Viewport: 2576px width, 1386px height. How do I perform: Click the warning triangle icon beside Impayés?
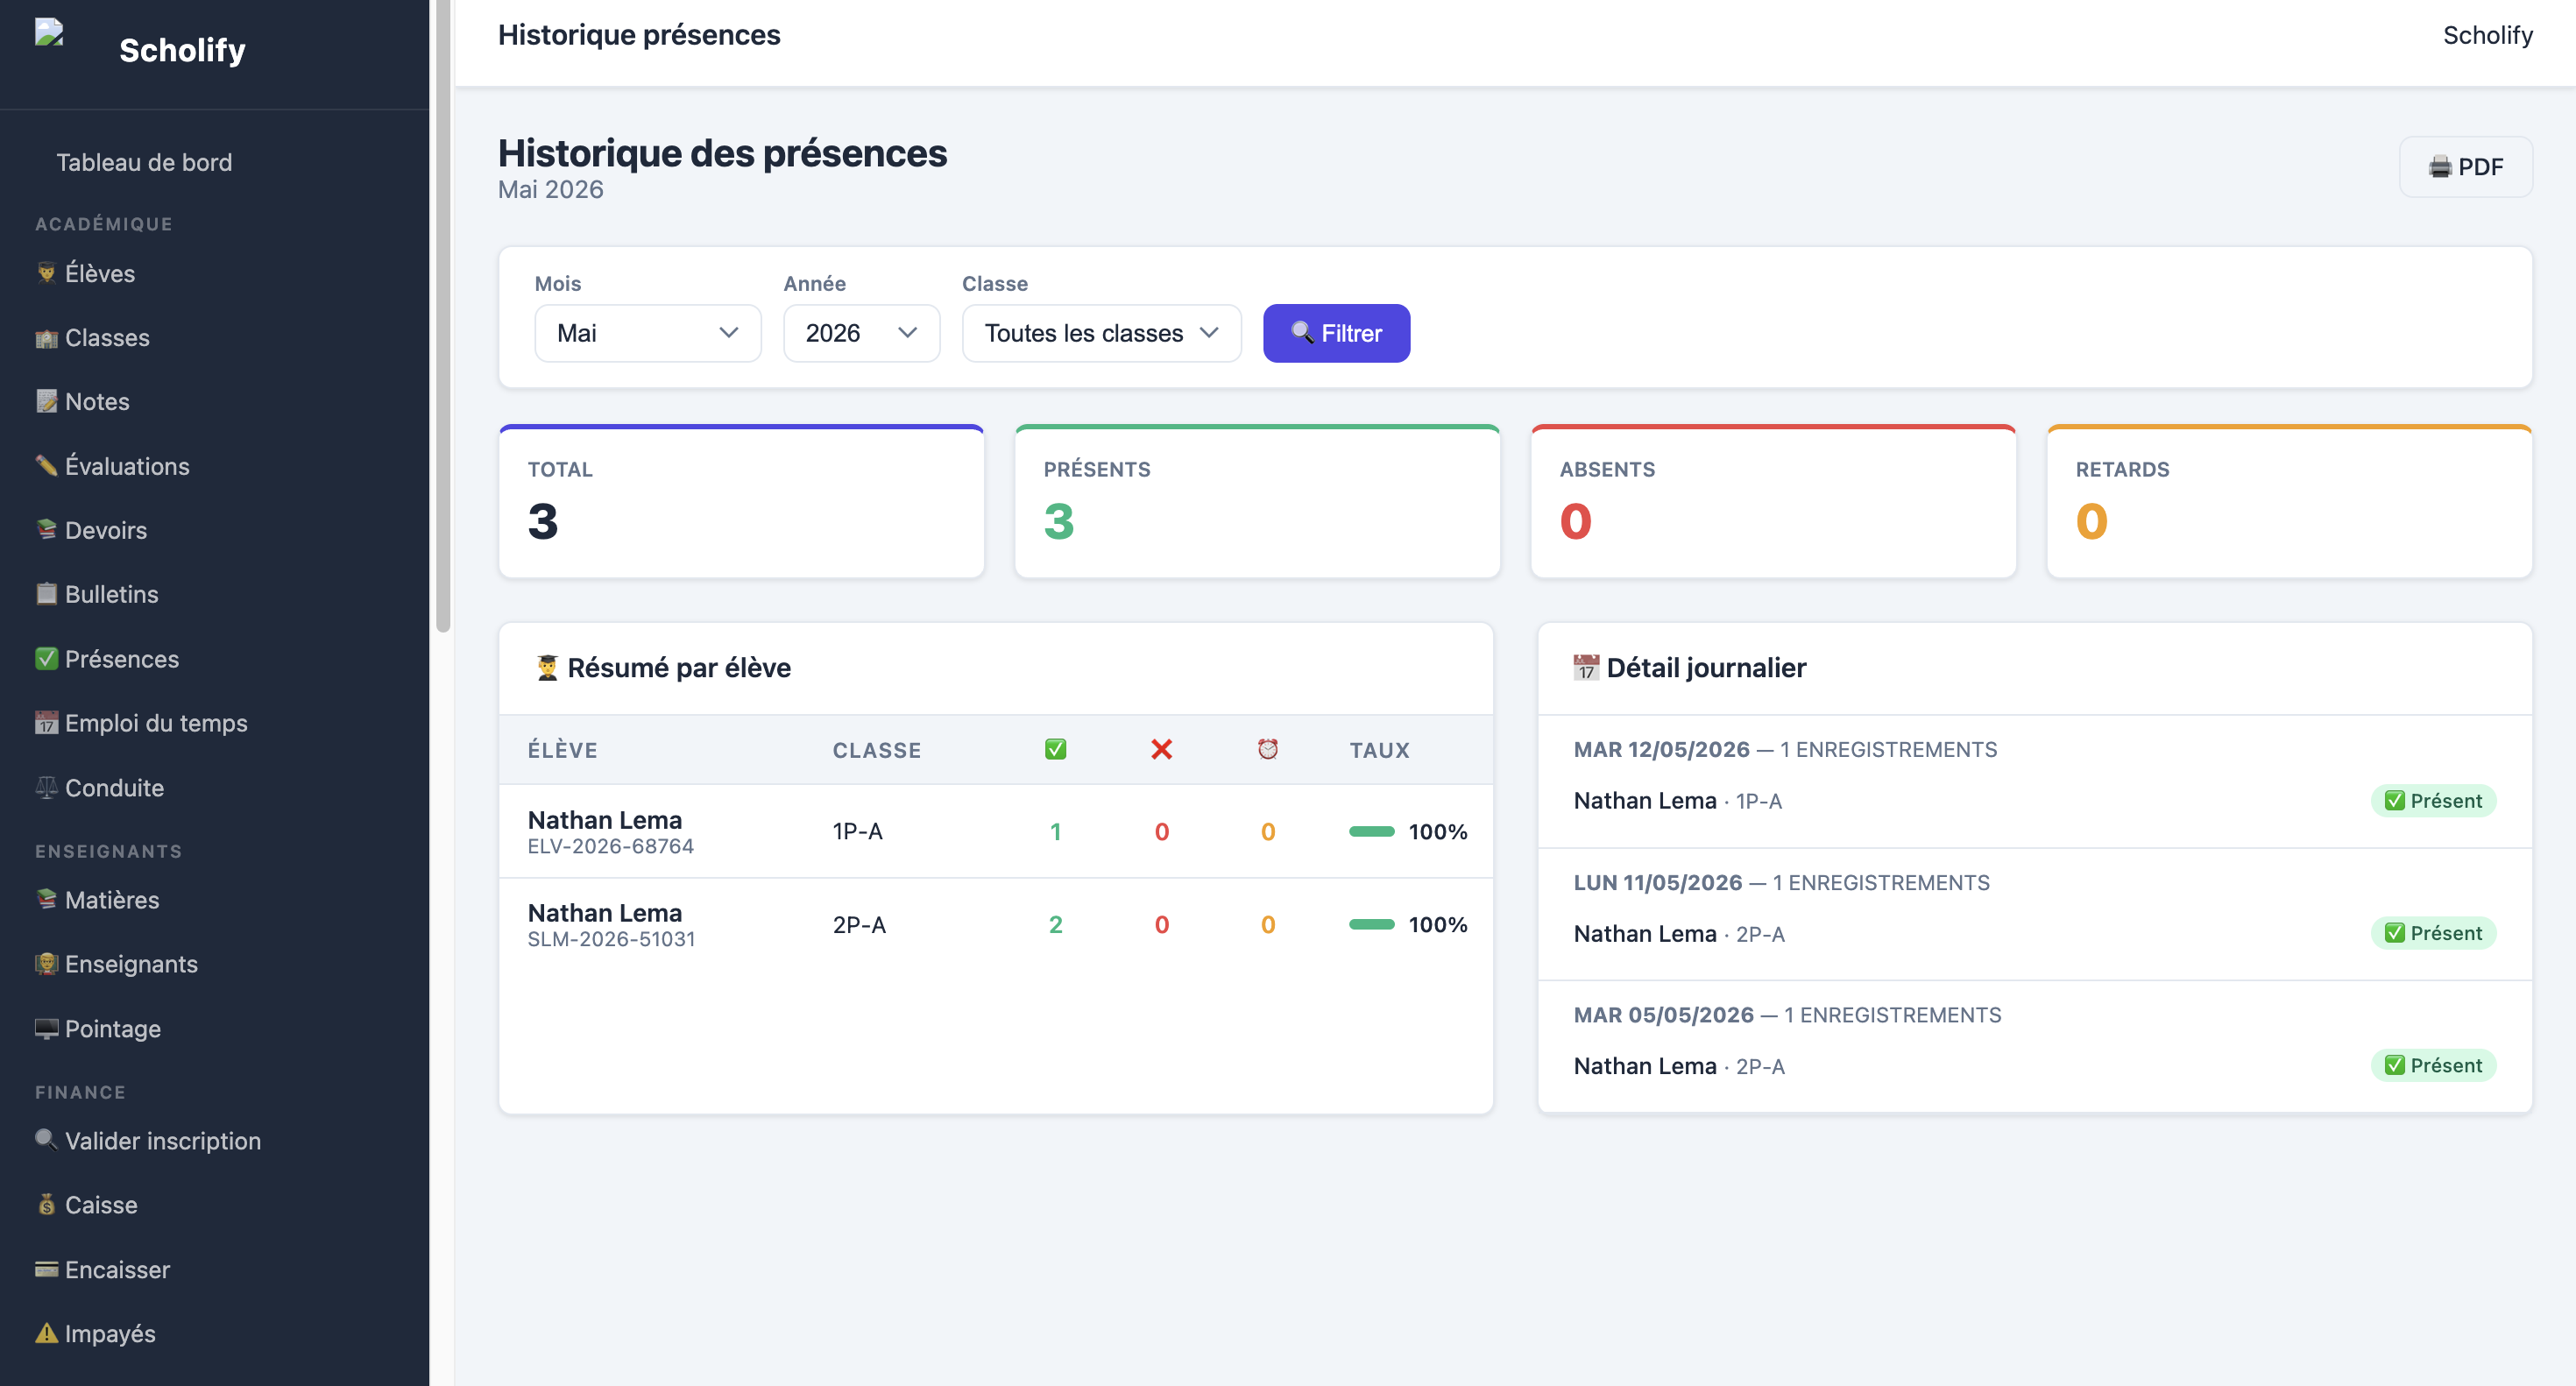click(46, 1333)
